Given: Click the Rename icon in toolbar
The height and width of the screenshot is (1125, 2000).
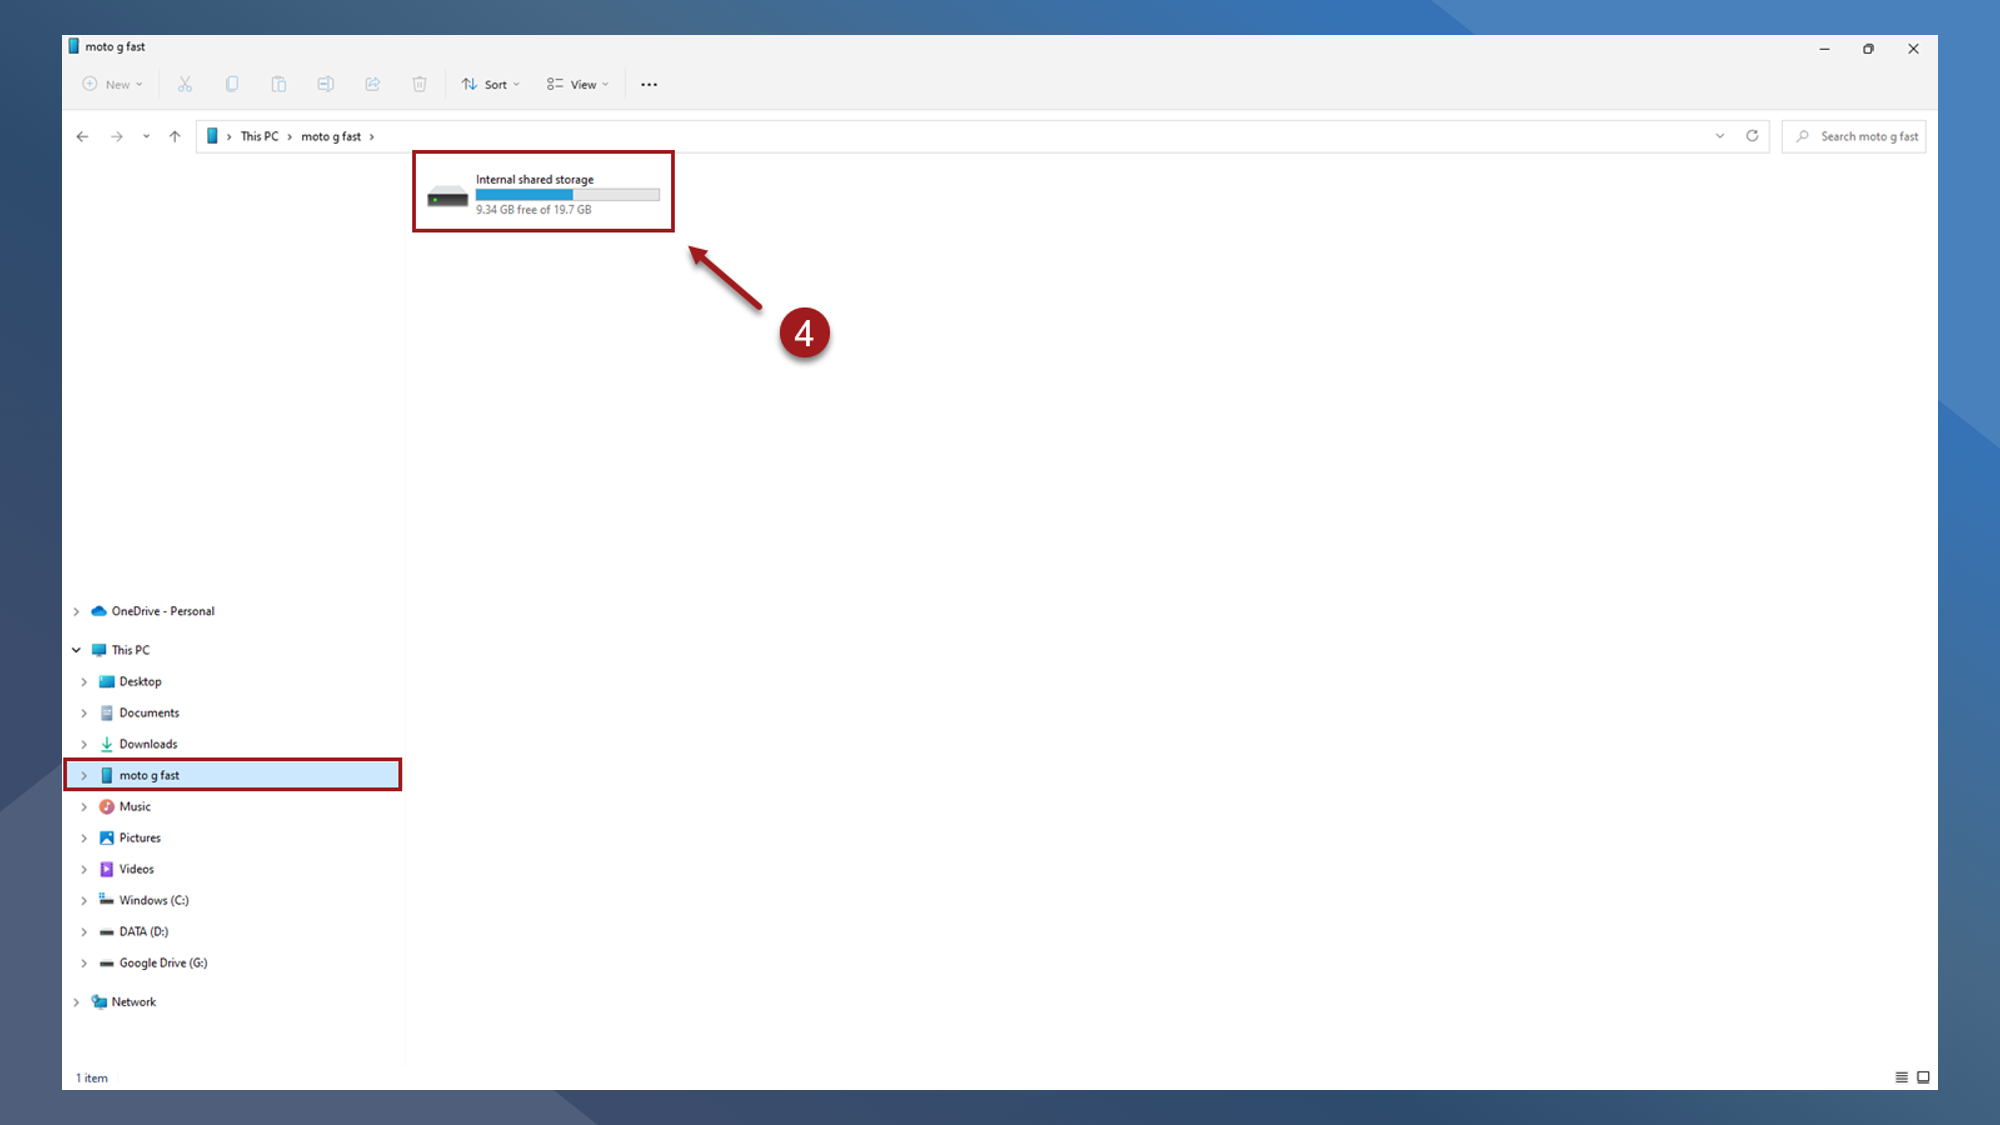Looking at the screenshot, I should pyautogui.click(x=326, y=84).
